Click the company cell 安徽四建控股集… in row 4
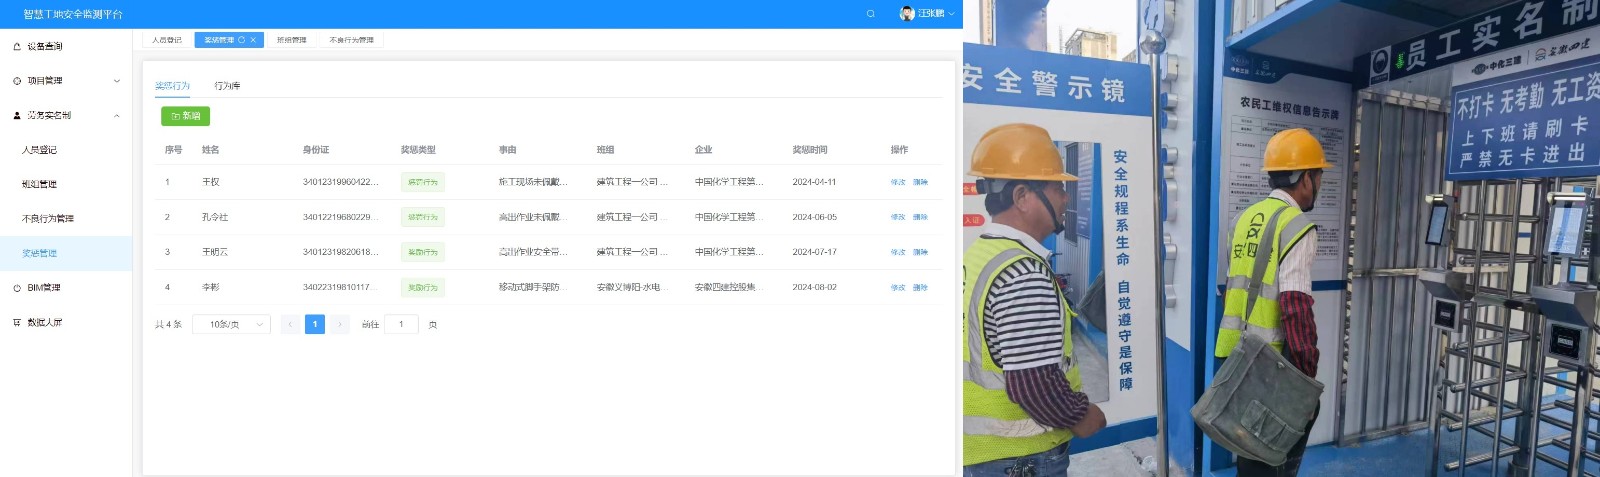 [729, 287]
